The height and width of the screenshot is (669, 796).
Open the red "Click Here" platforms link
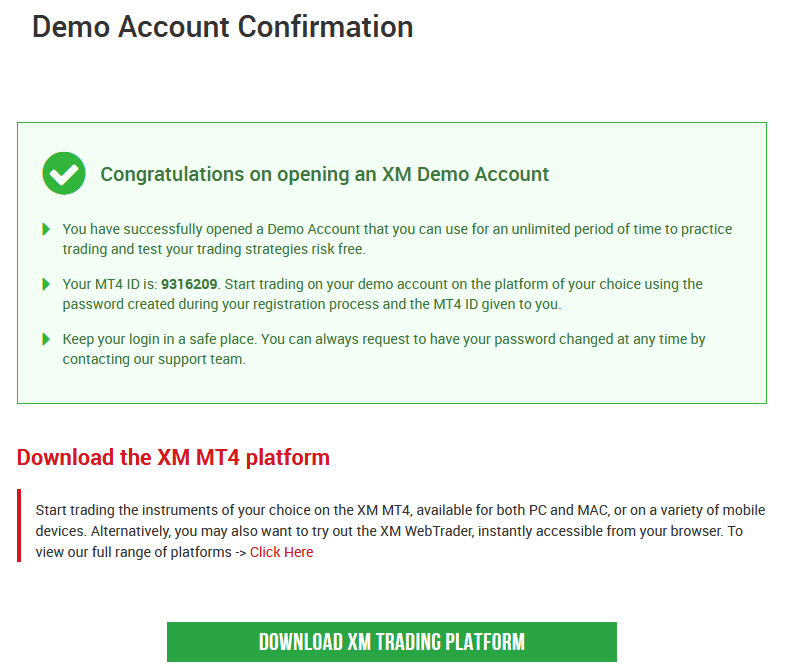pyautogui.click(x=281, y=552)
